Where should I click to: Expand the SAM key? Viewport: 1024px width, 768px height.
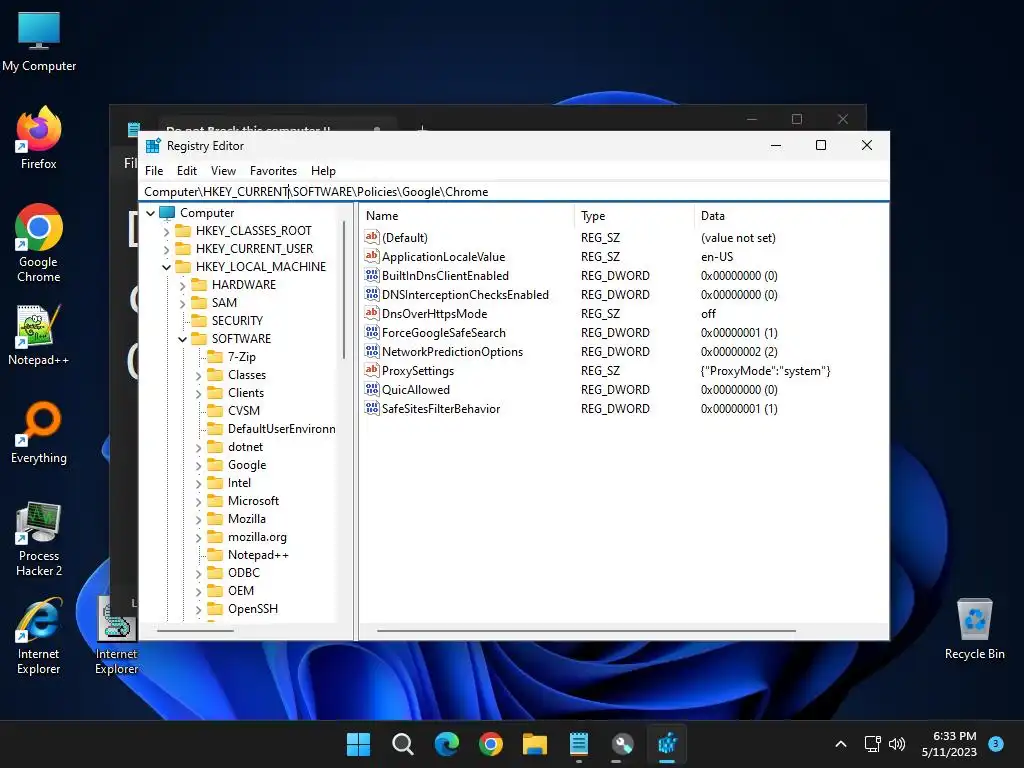click(x=182, y=303)
